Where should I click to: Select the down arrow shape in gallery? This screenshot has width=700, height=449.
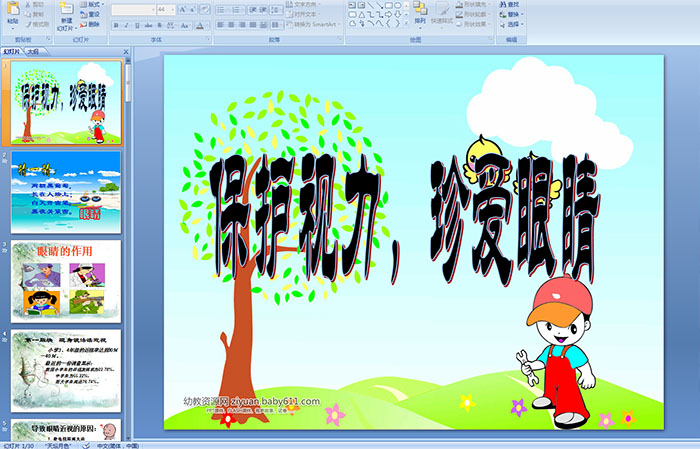397,15
